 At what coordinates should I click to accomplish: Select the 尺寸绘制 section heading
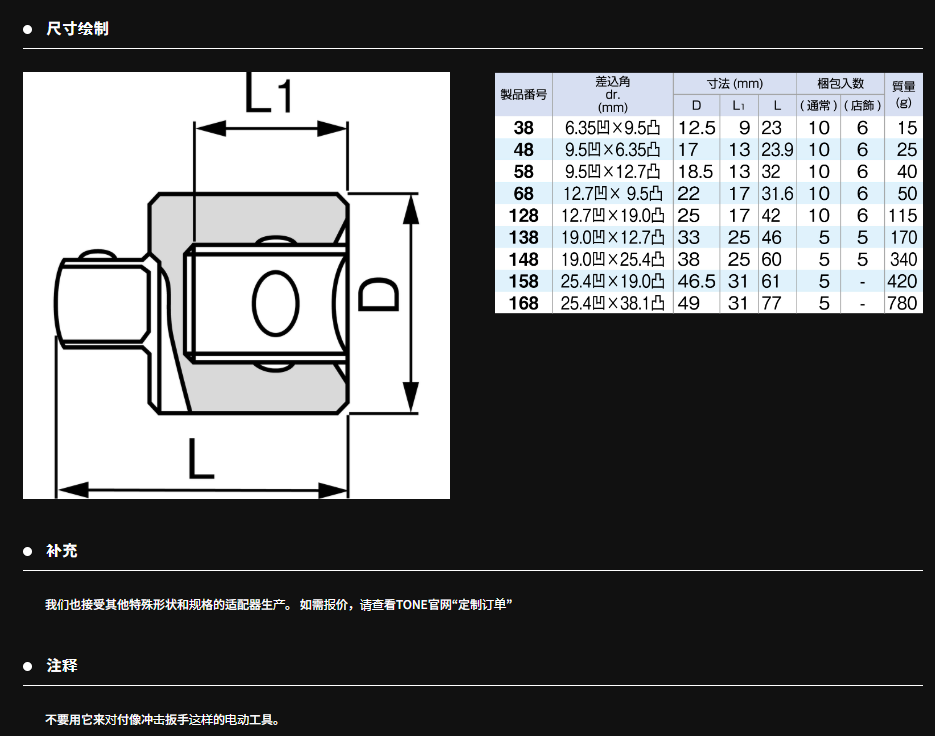77,29
